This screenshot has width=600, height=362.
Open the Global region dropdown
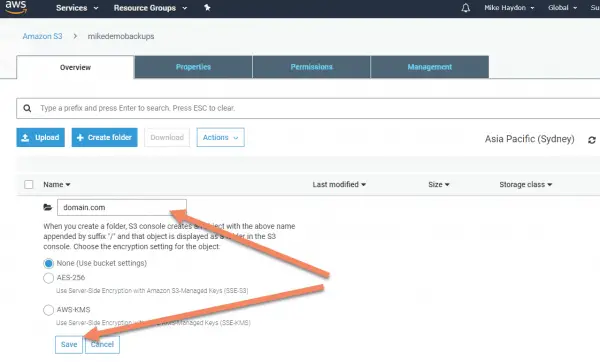pyautogui.click(x=562, y=8)
